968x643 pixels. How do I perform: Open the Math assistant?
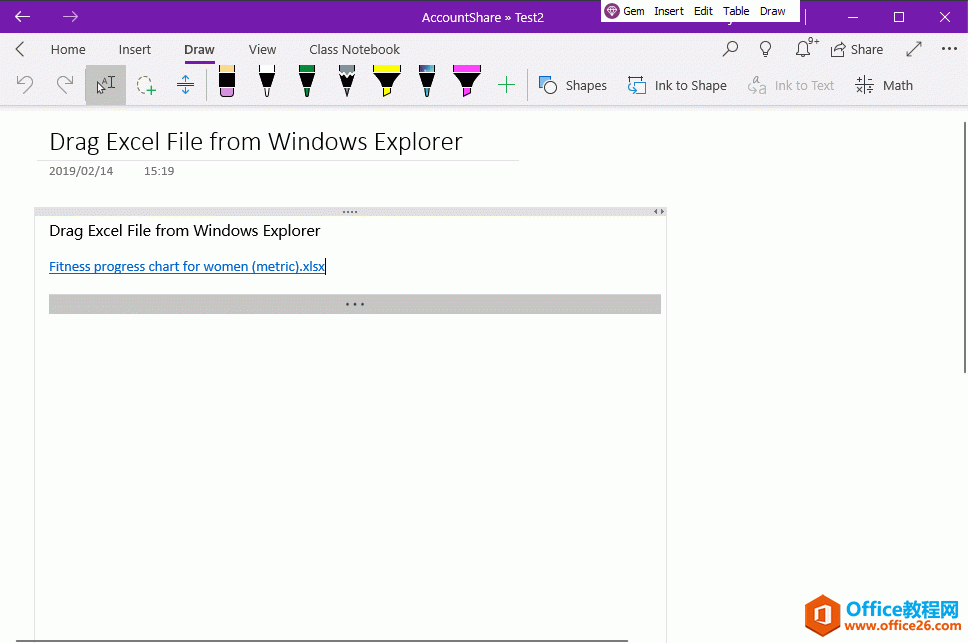(x=883, y=85)
